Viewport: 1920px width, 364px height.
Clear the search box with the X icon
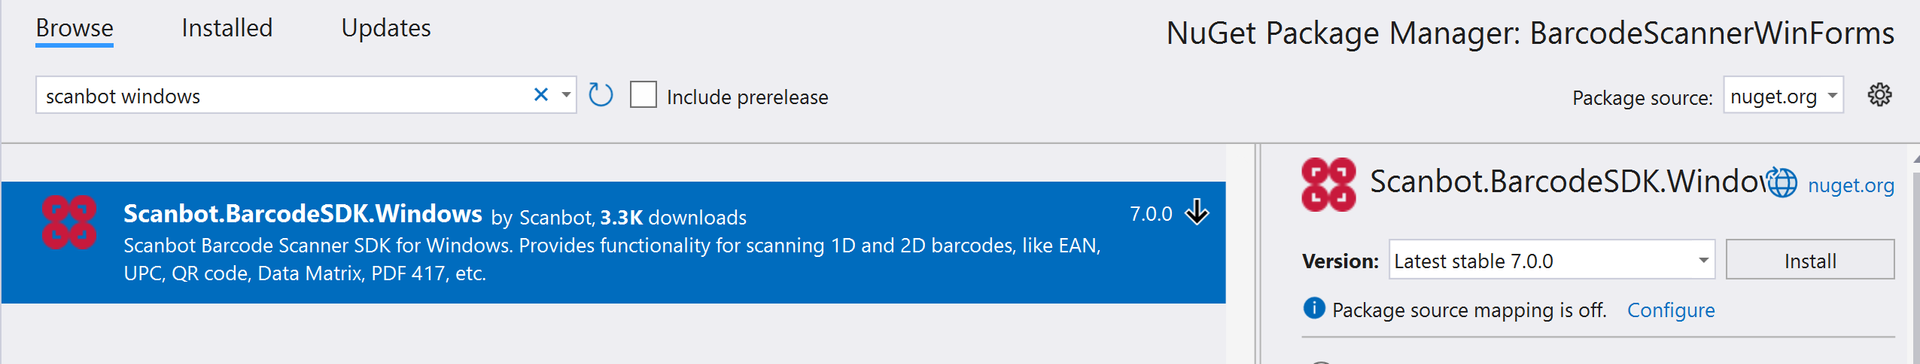tap(541, 95)
